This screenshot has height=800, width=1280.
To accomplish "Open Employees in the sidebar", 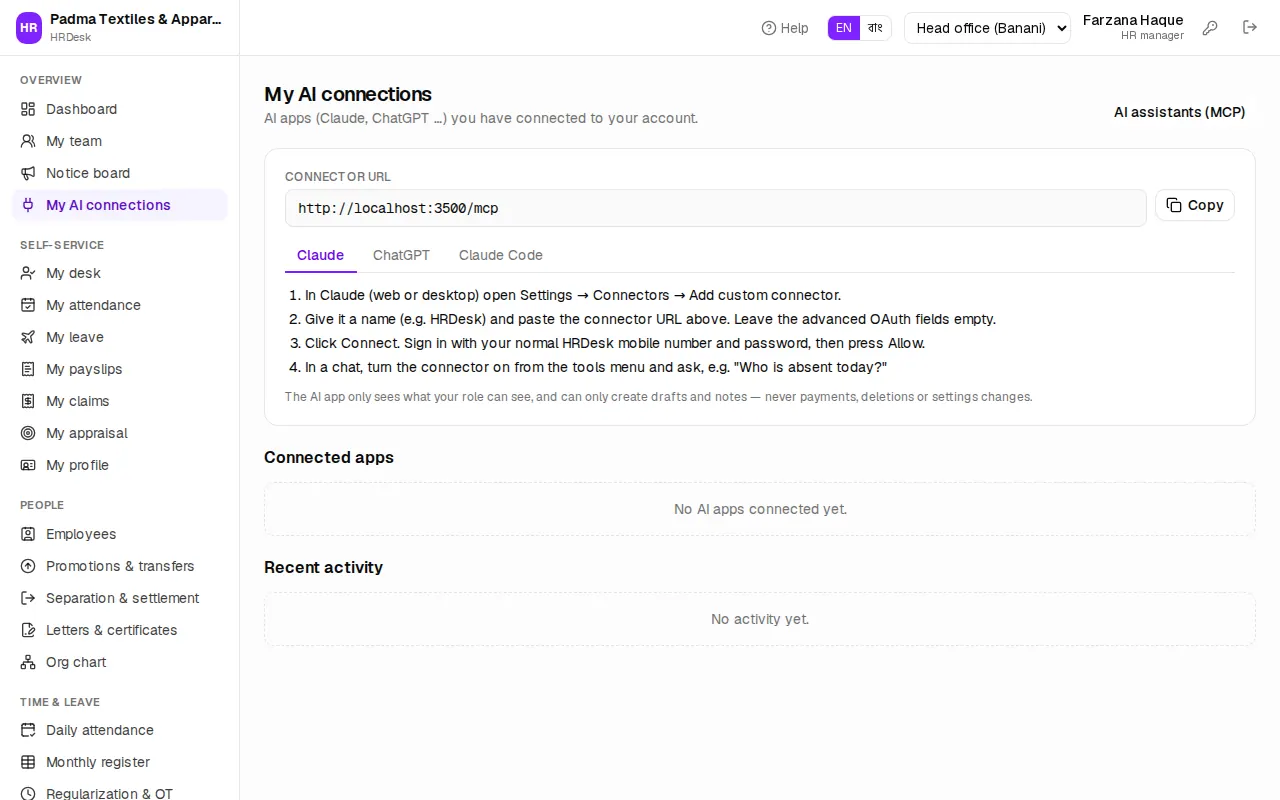I will (120, 534).
